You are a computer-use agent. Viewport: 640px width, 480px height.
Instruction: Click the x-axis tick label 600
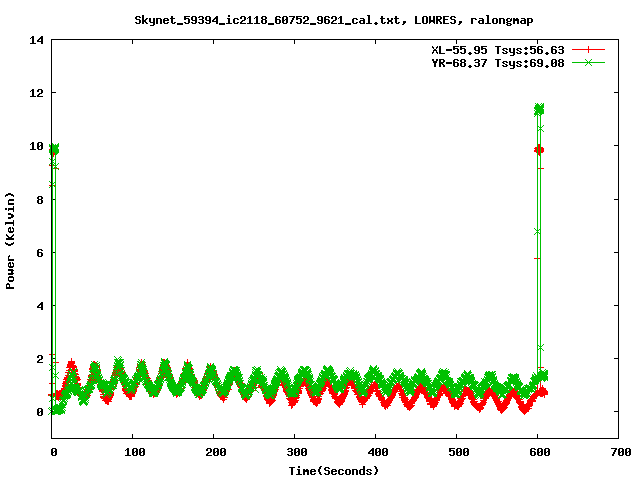tap(540, 452)
